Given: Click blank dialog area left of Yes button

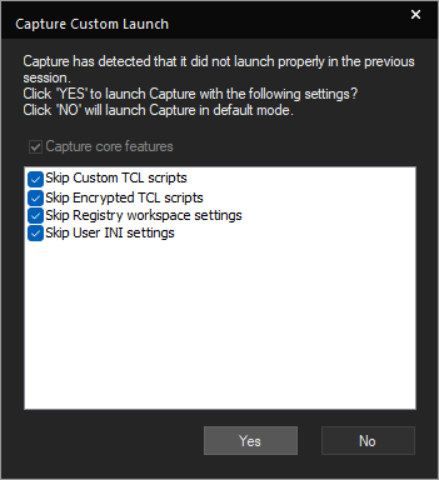Looking at the screenshot, I should [x=110, y=441].
